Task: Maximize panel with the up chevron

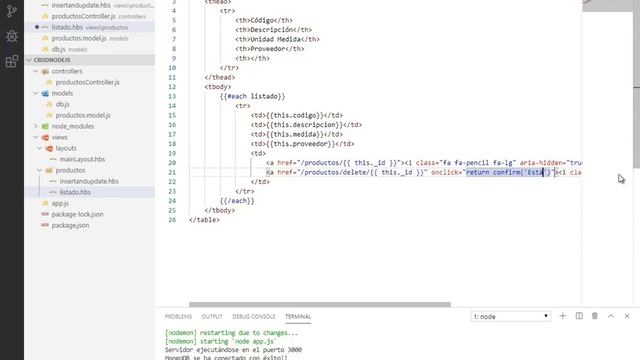Action: click(x=611, y=316)
